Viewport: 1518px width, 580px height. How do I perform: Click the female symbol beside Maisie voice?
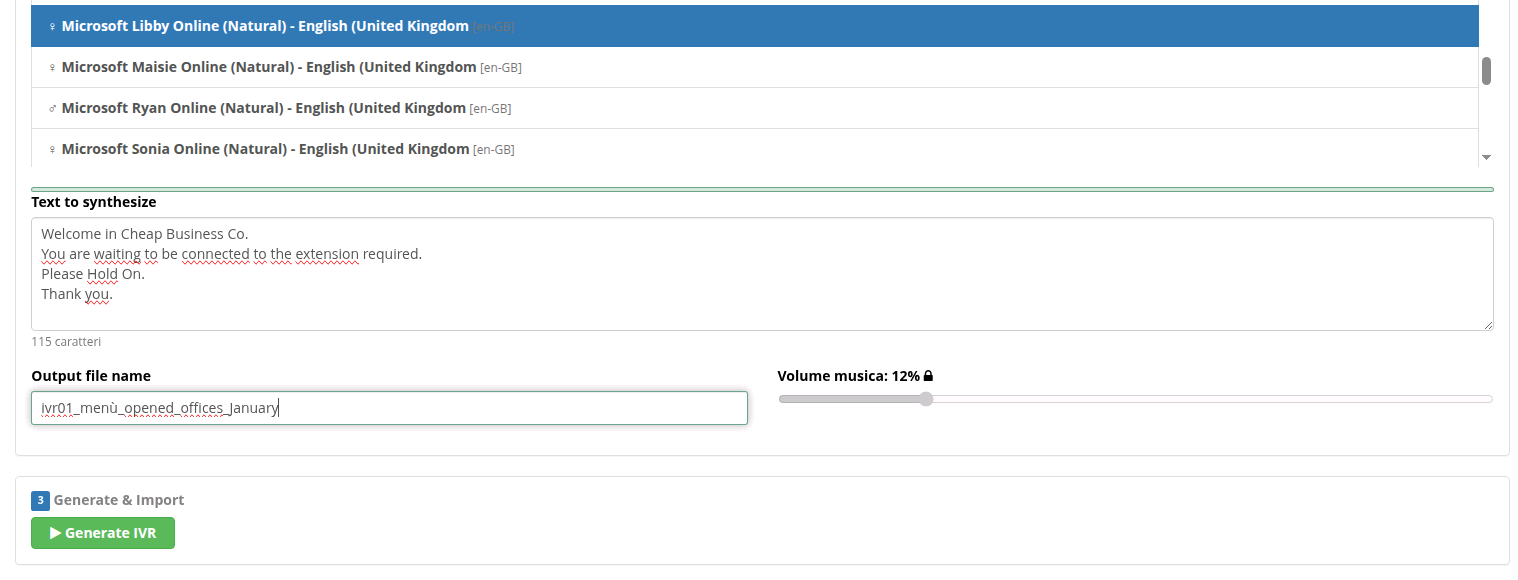[x=53, y=67]
